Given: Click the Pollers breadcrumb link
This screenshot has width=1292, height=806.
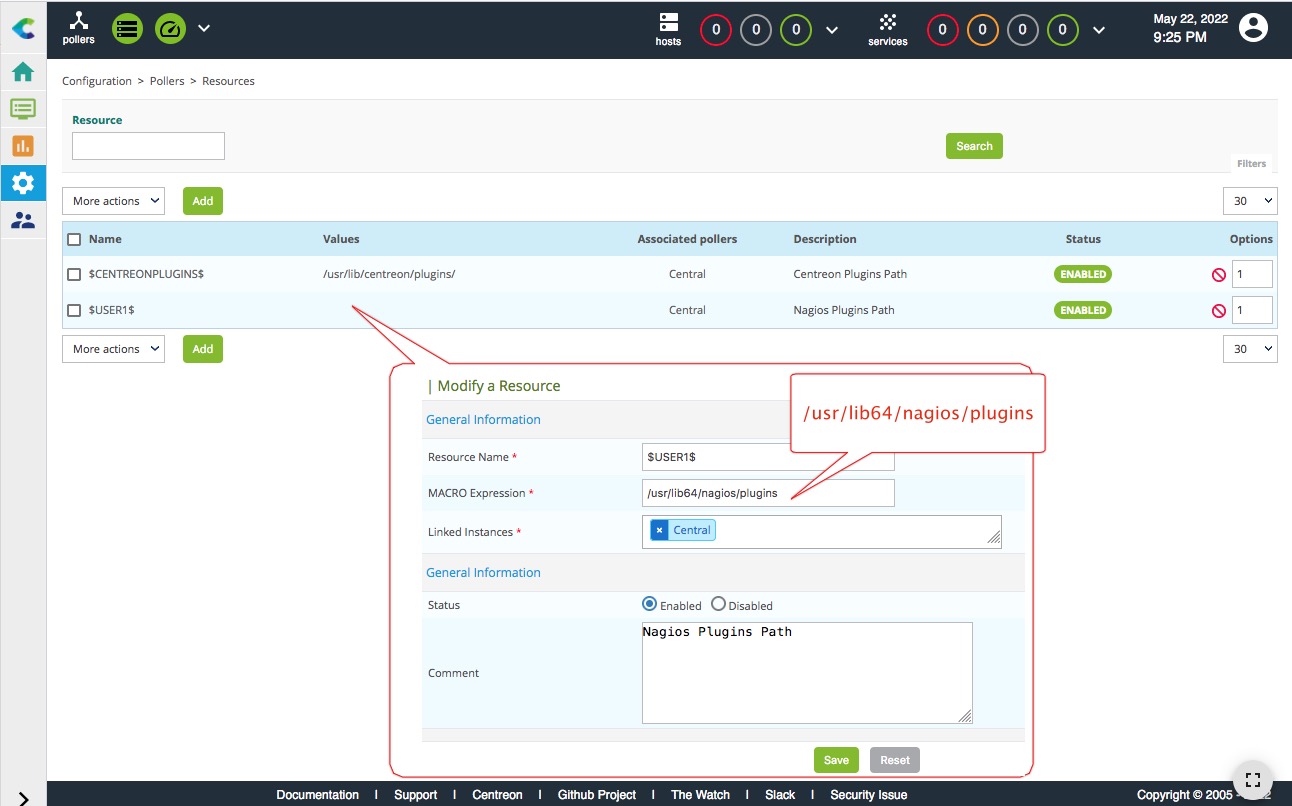Looking at the screenshot, I should pyautogui.click(x=167, y=81).
